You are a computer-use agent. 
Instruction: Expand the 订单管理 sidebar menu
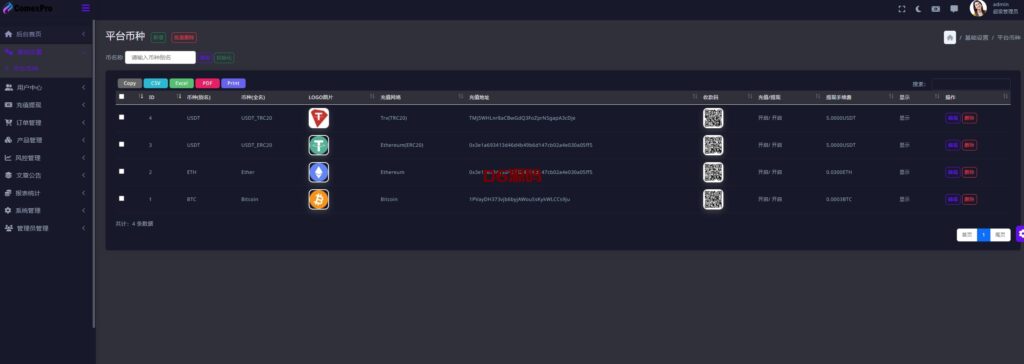[x=44, y=122]
